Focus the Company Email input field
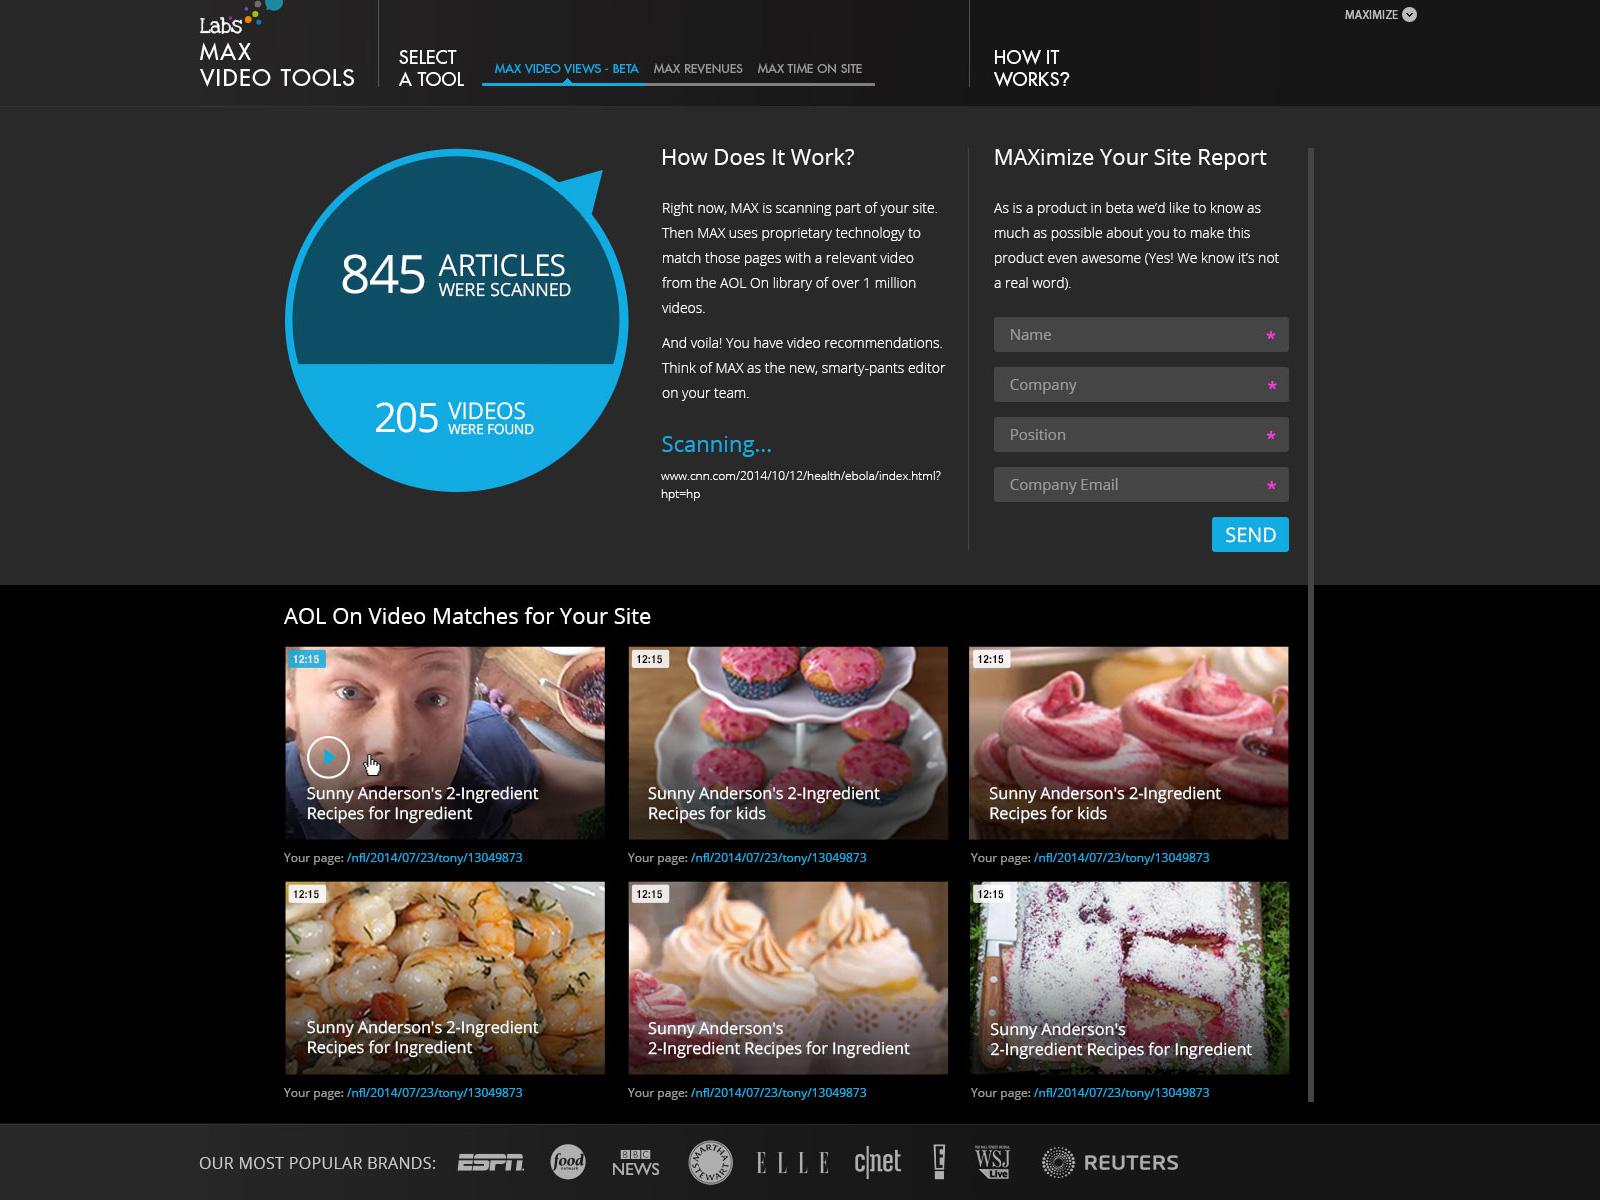The height and width of the screenshot is (1200, 1600). [1141, 485]
